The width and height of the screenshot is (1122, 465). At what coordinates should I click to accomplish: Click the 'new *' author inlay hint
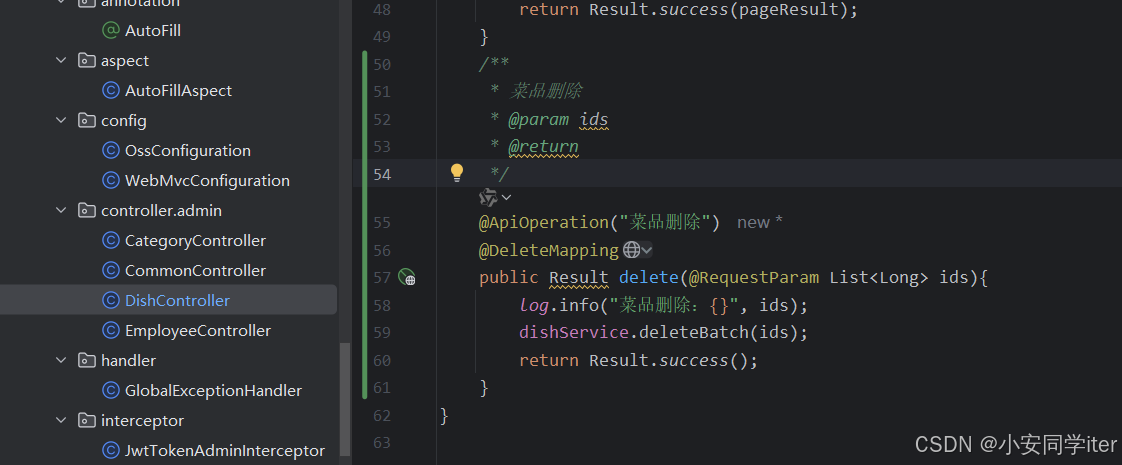pos(760,222)
